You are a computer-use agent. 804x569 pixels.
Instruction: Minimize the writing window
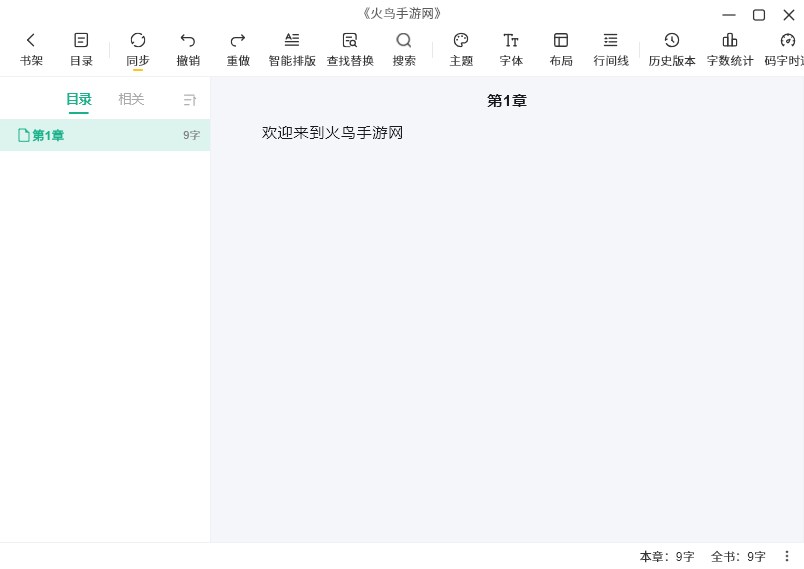pyautogui.click(x=729, y=15)
